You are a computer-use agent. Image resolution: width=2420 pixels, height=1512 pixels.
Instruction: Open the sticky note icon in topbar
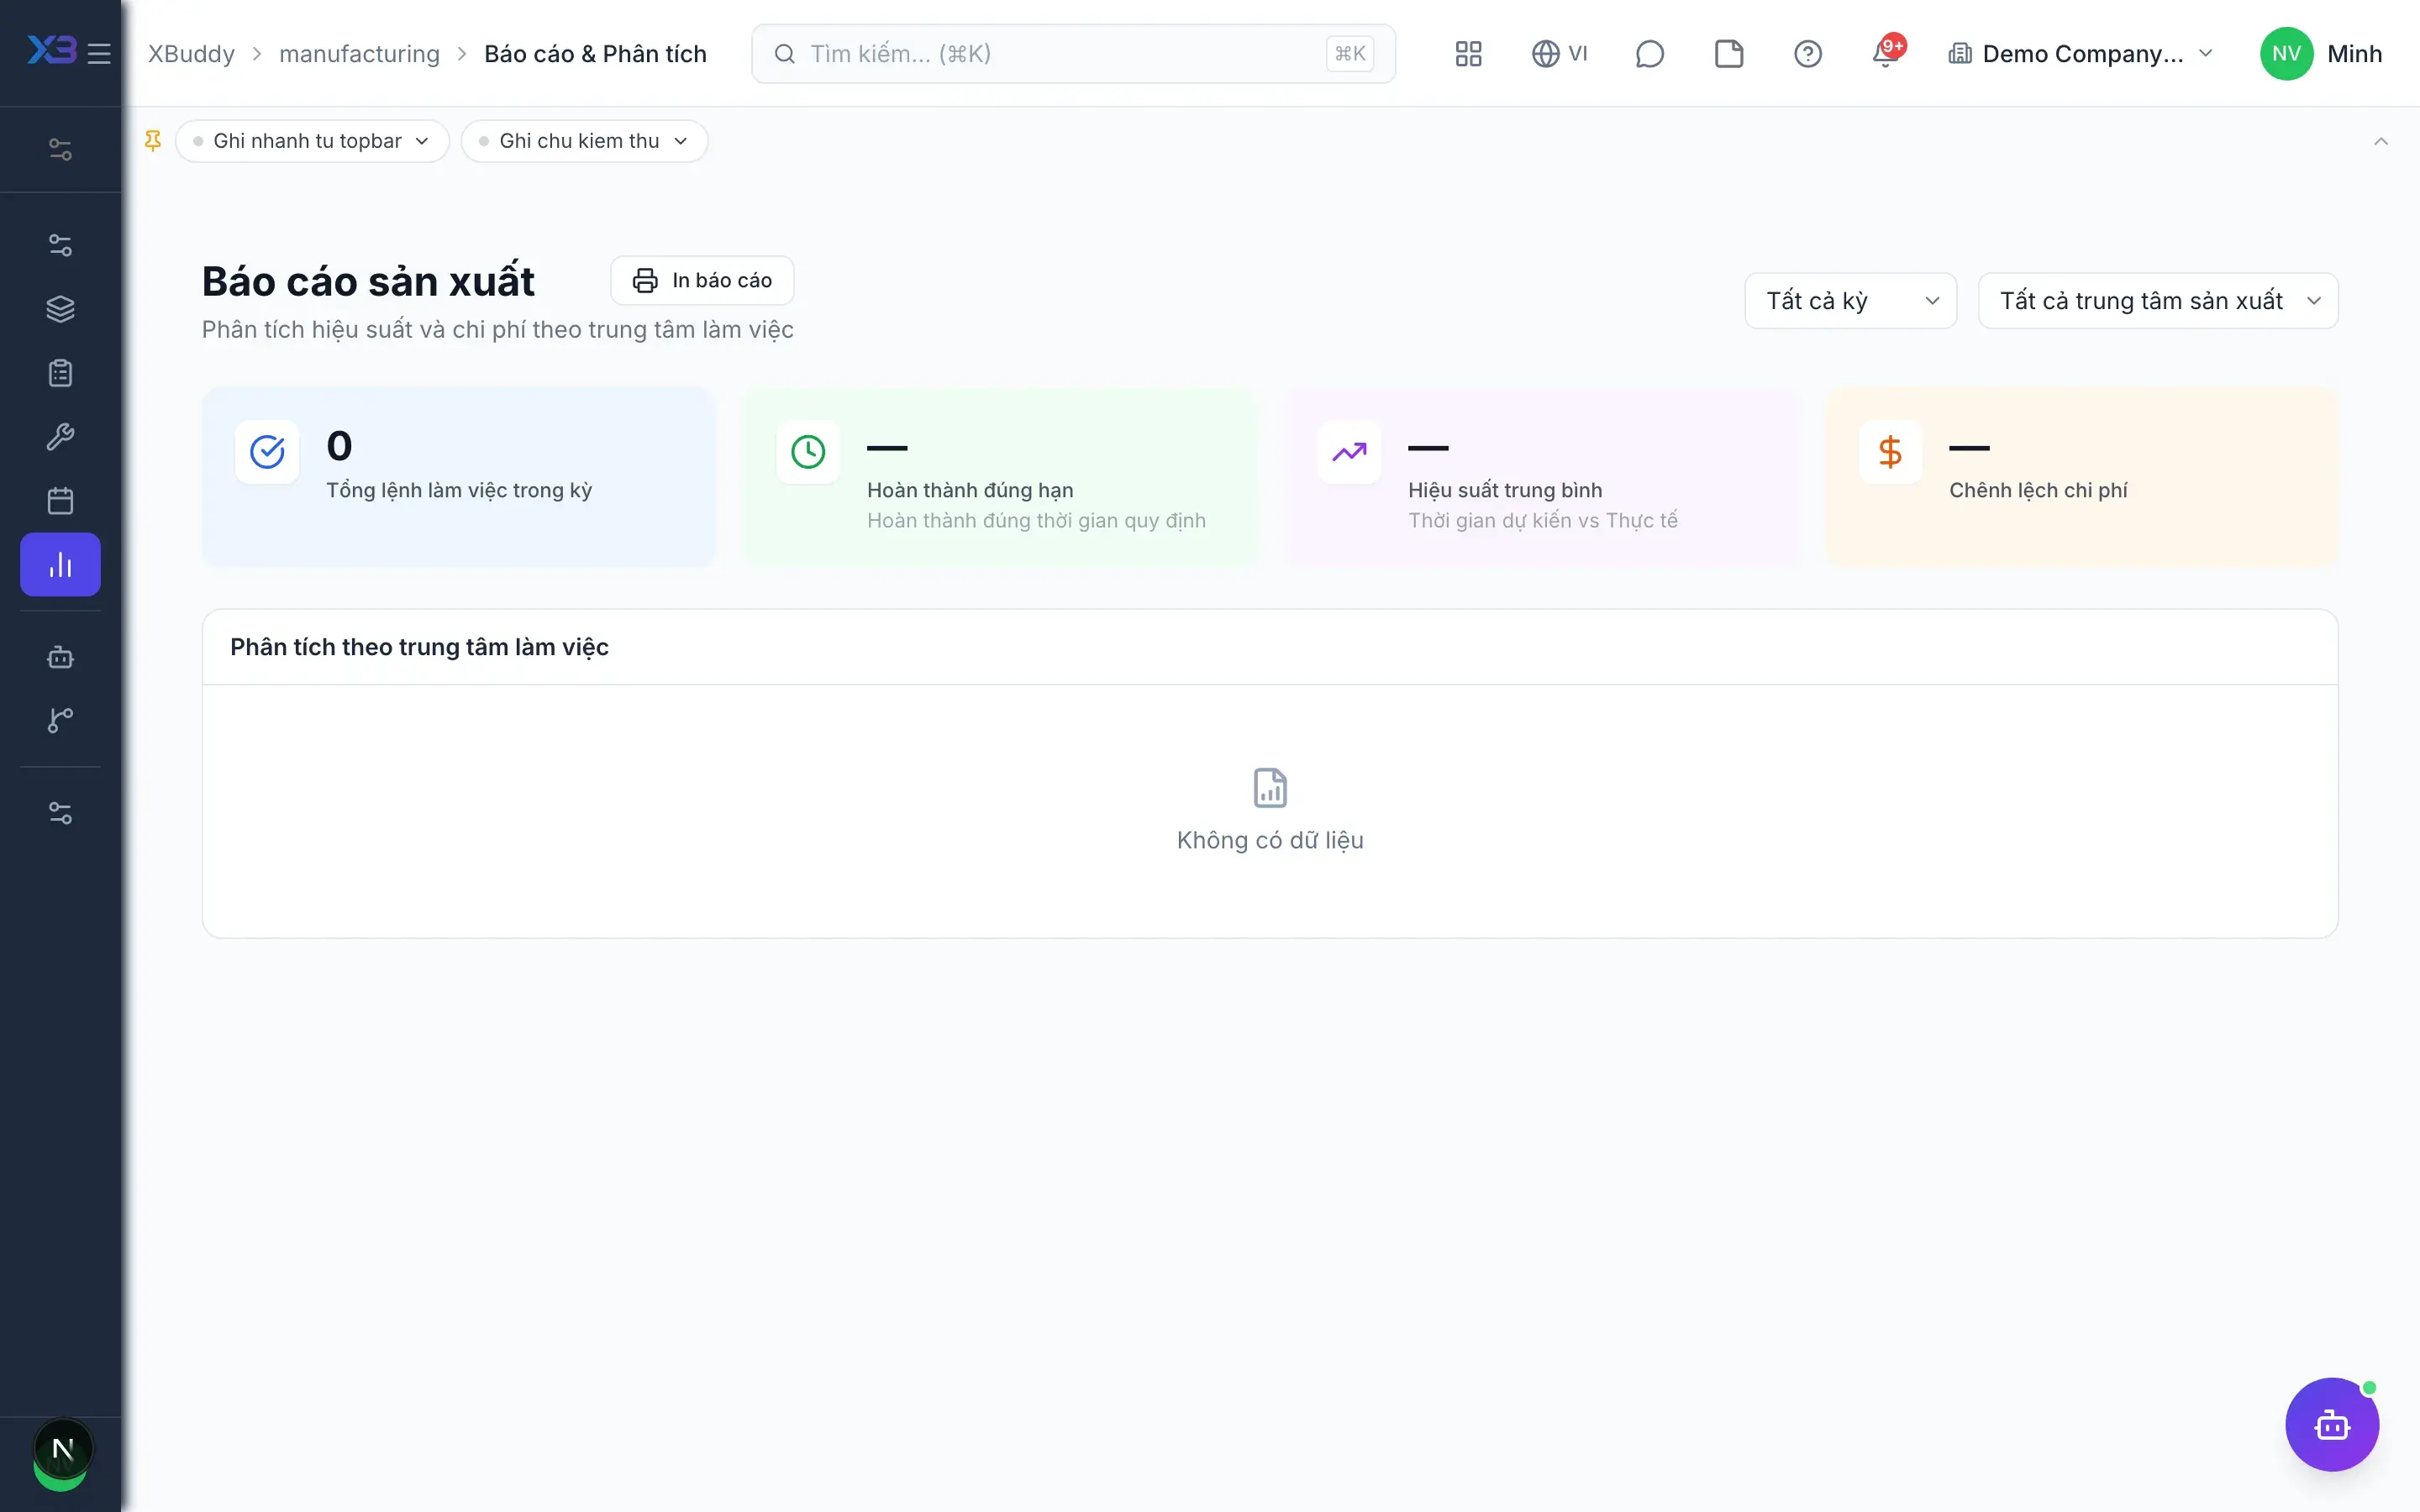point(1728,54)
